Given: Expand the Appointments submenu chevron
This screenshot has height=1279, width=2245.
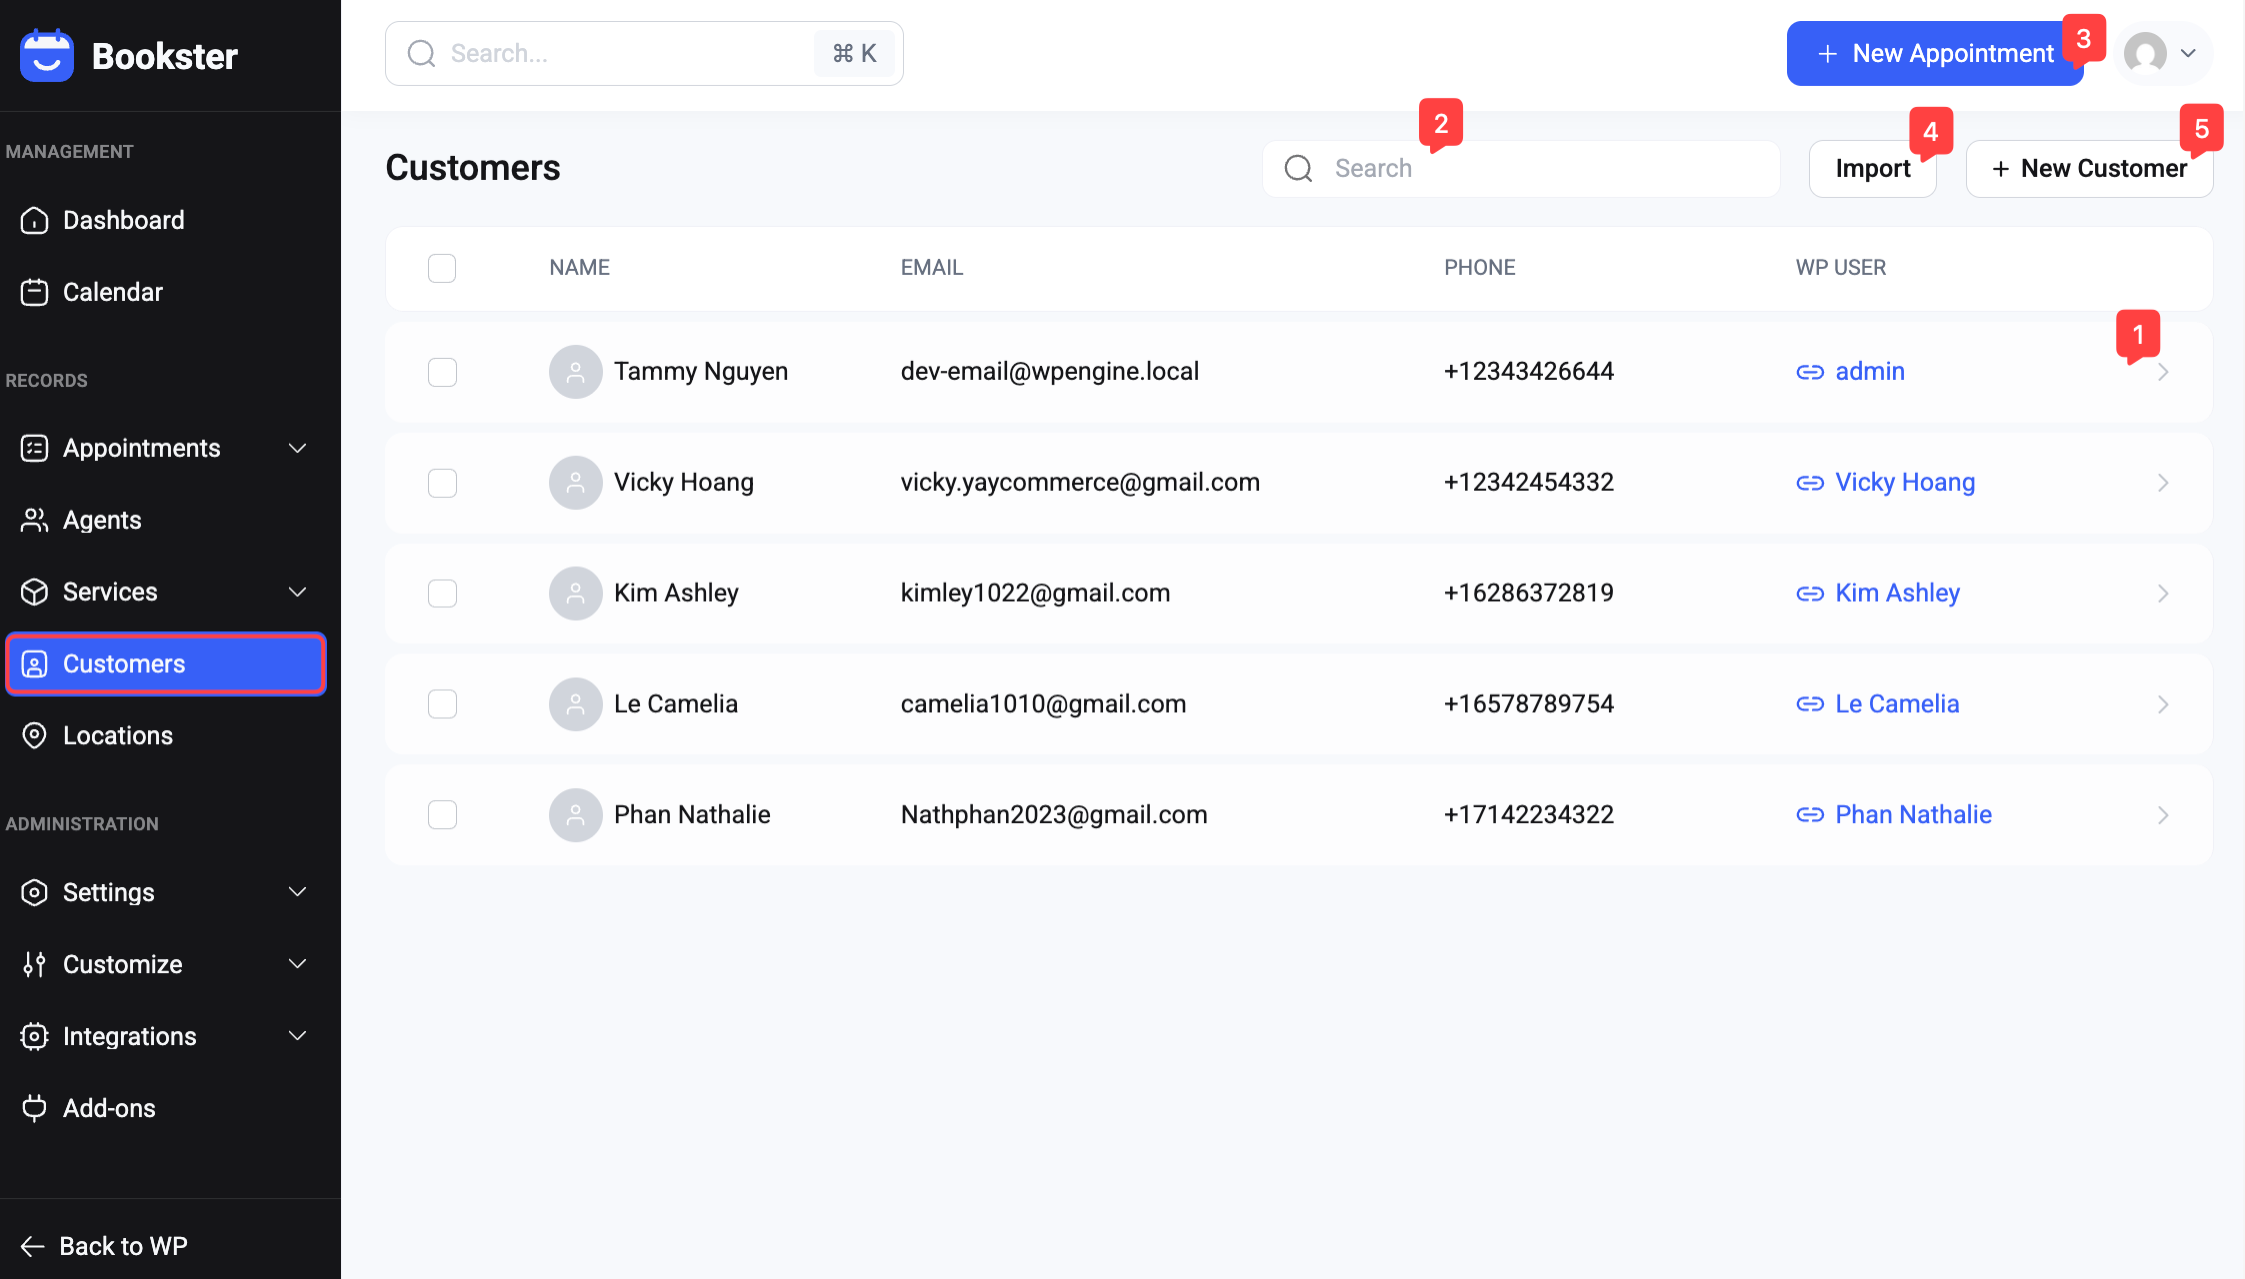Looking at the screenshot, I should [x=297, y=448].
